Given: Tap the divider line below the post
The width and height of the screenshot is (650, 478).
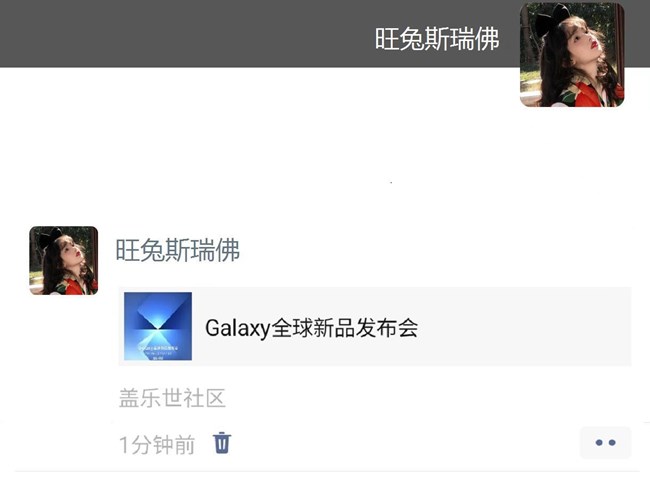Looking at the screenshot, I should point(327,471).
